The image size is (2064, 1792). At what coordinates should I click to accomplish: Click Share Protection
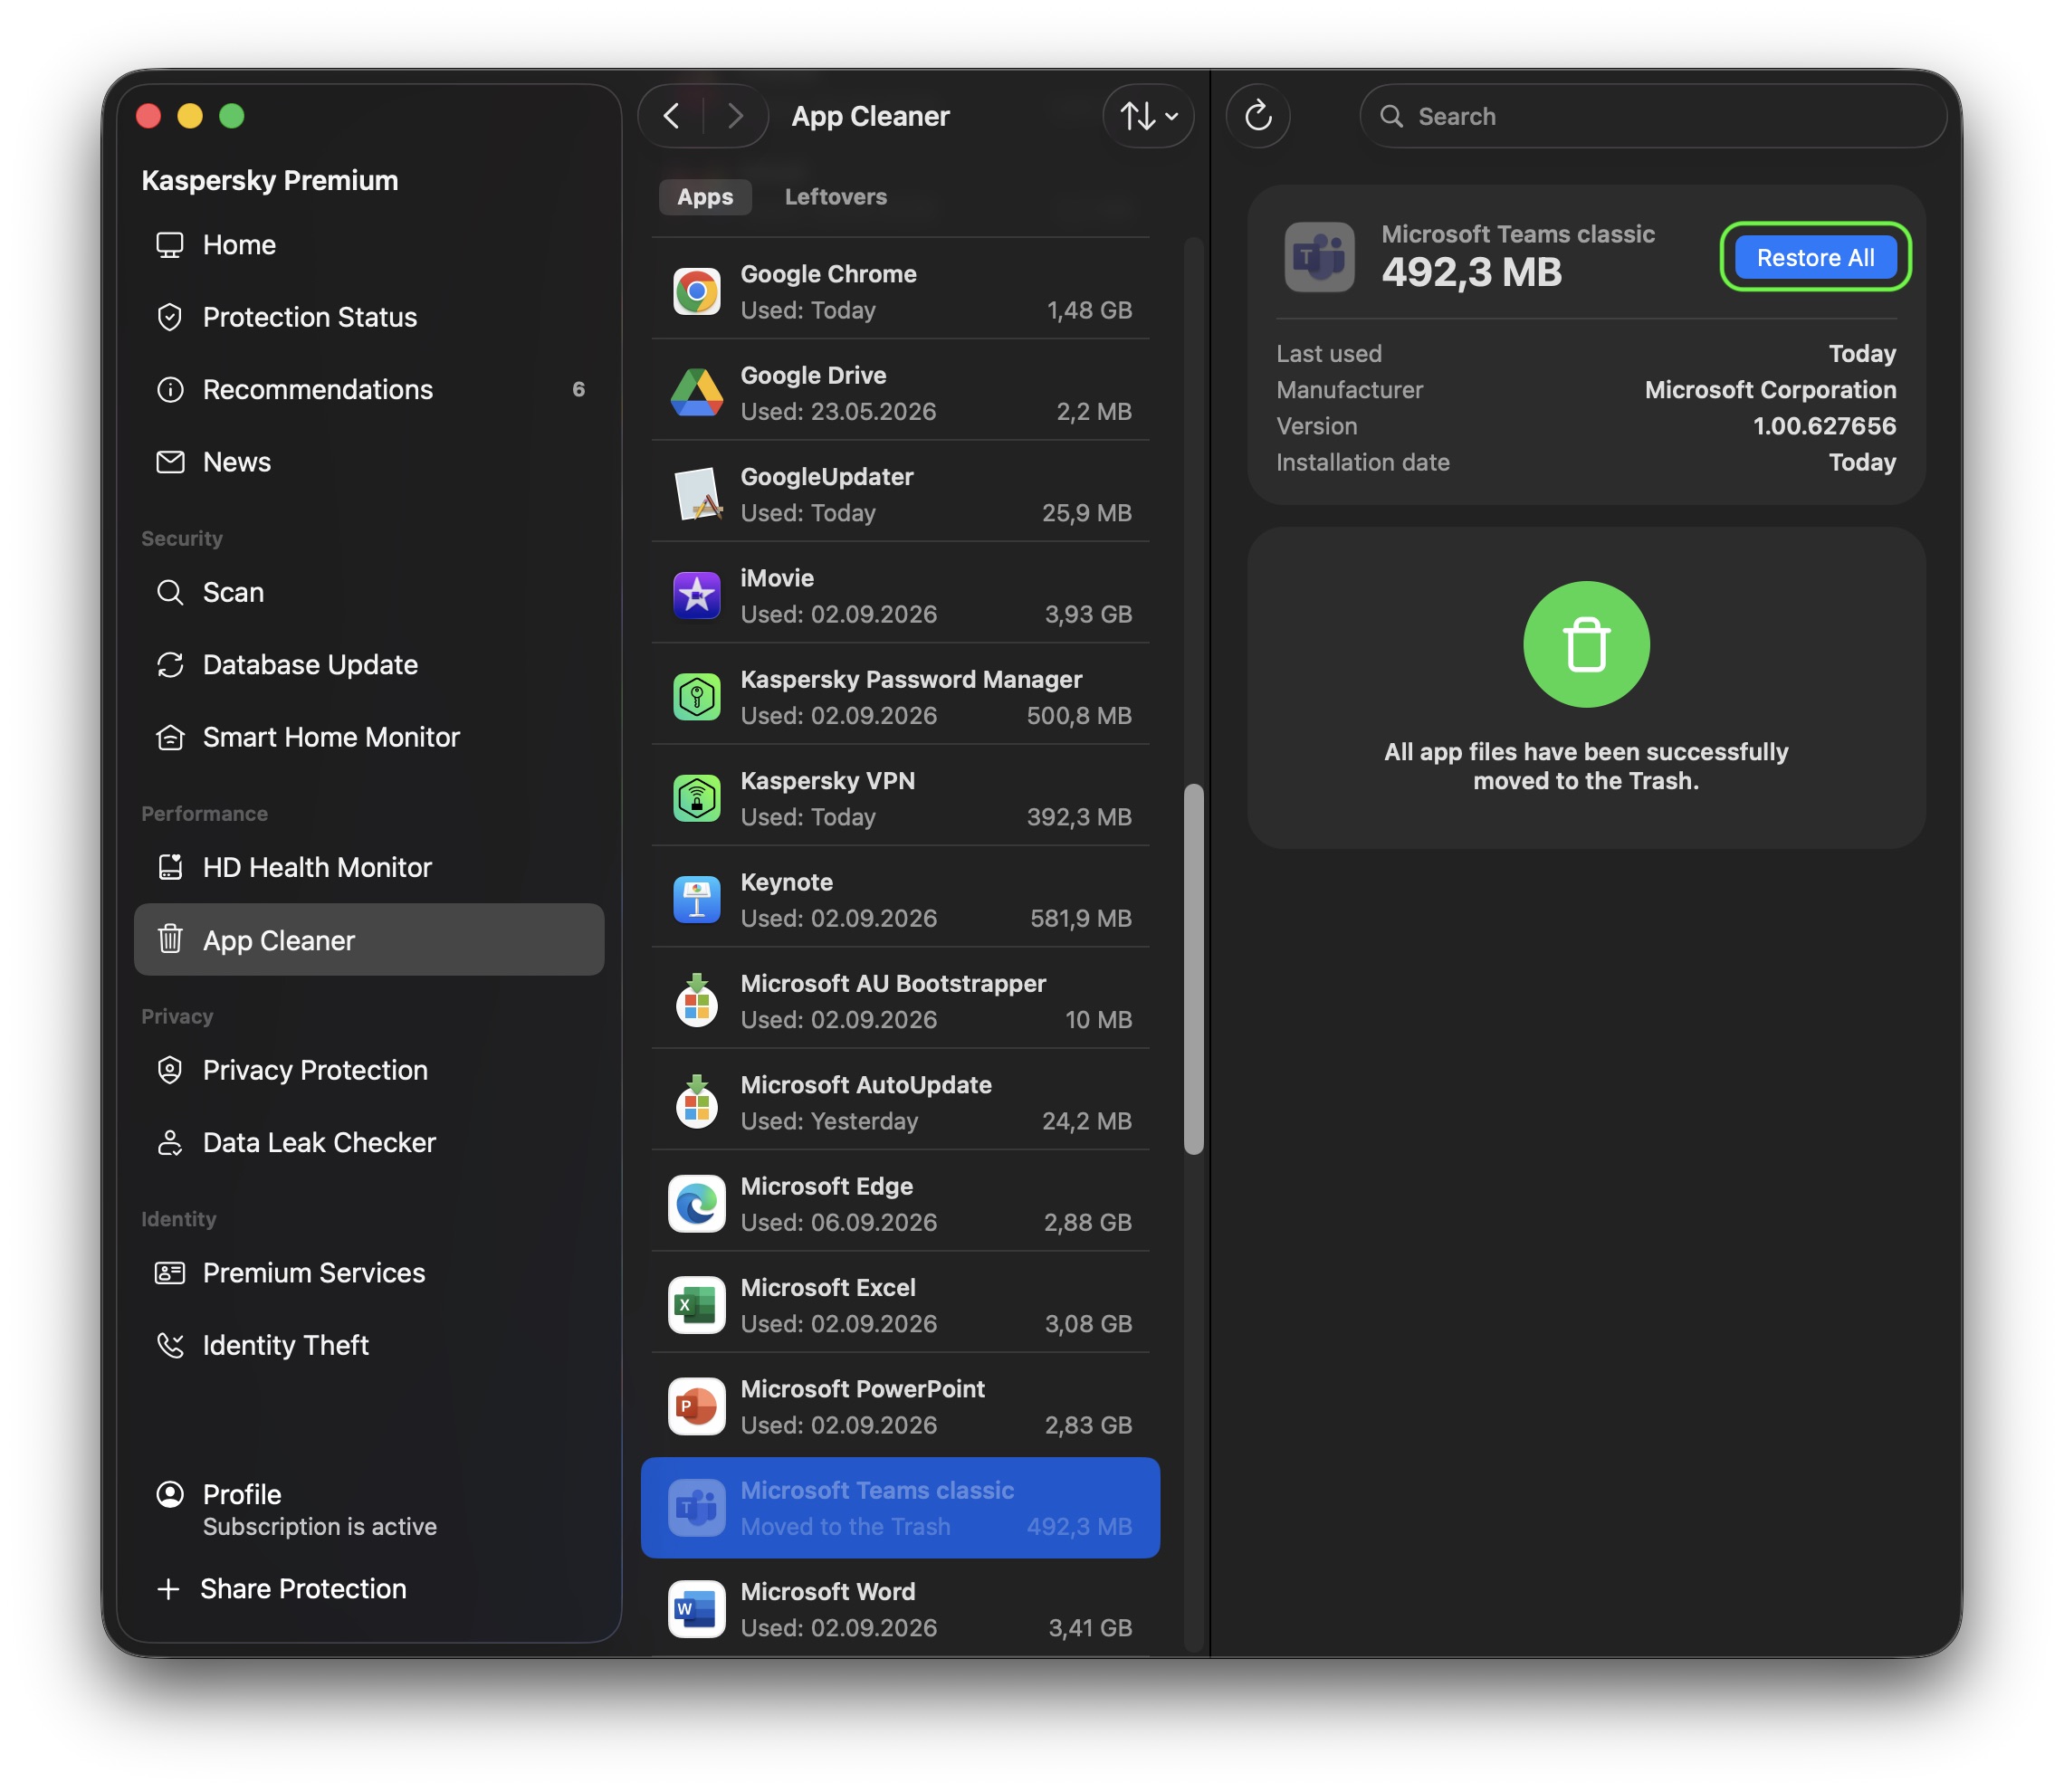coord(303,1589)
